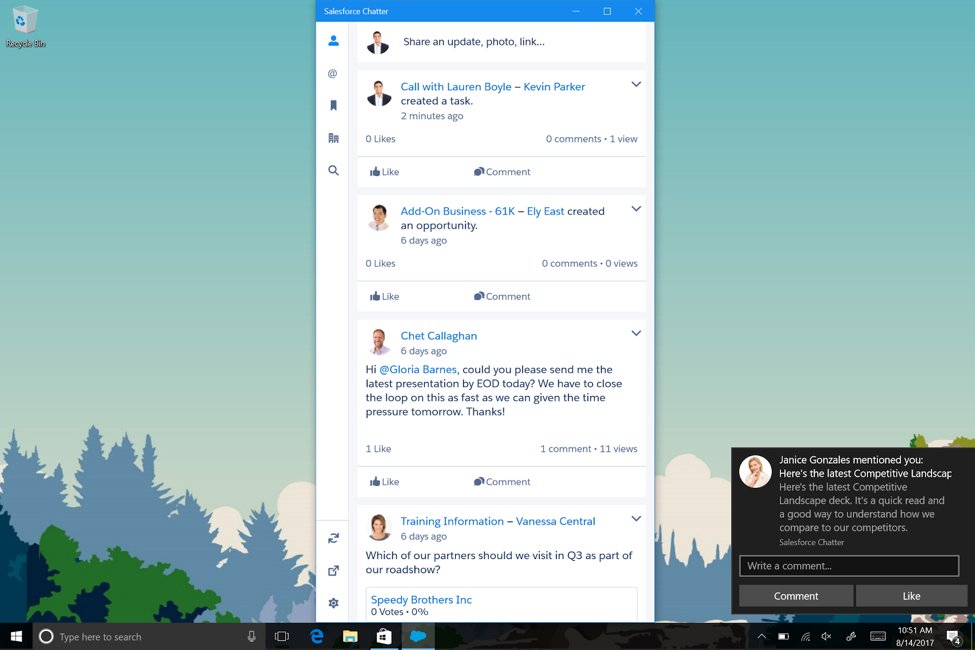Like Chet Callaghan's post
This screenshot has height=650, width=975.
point(384,481)
